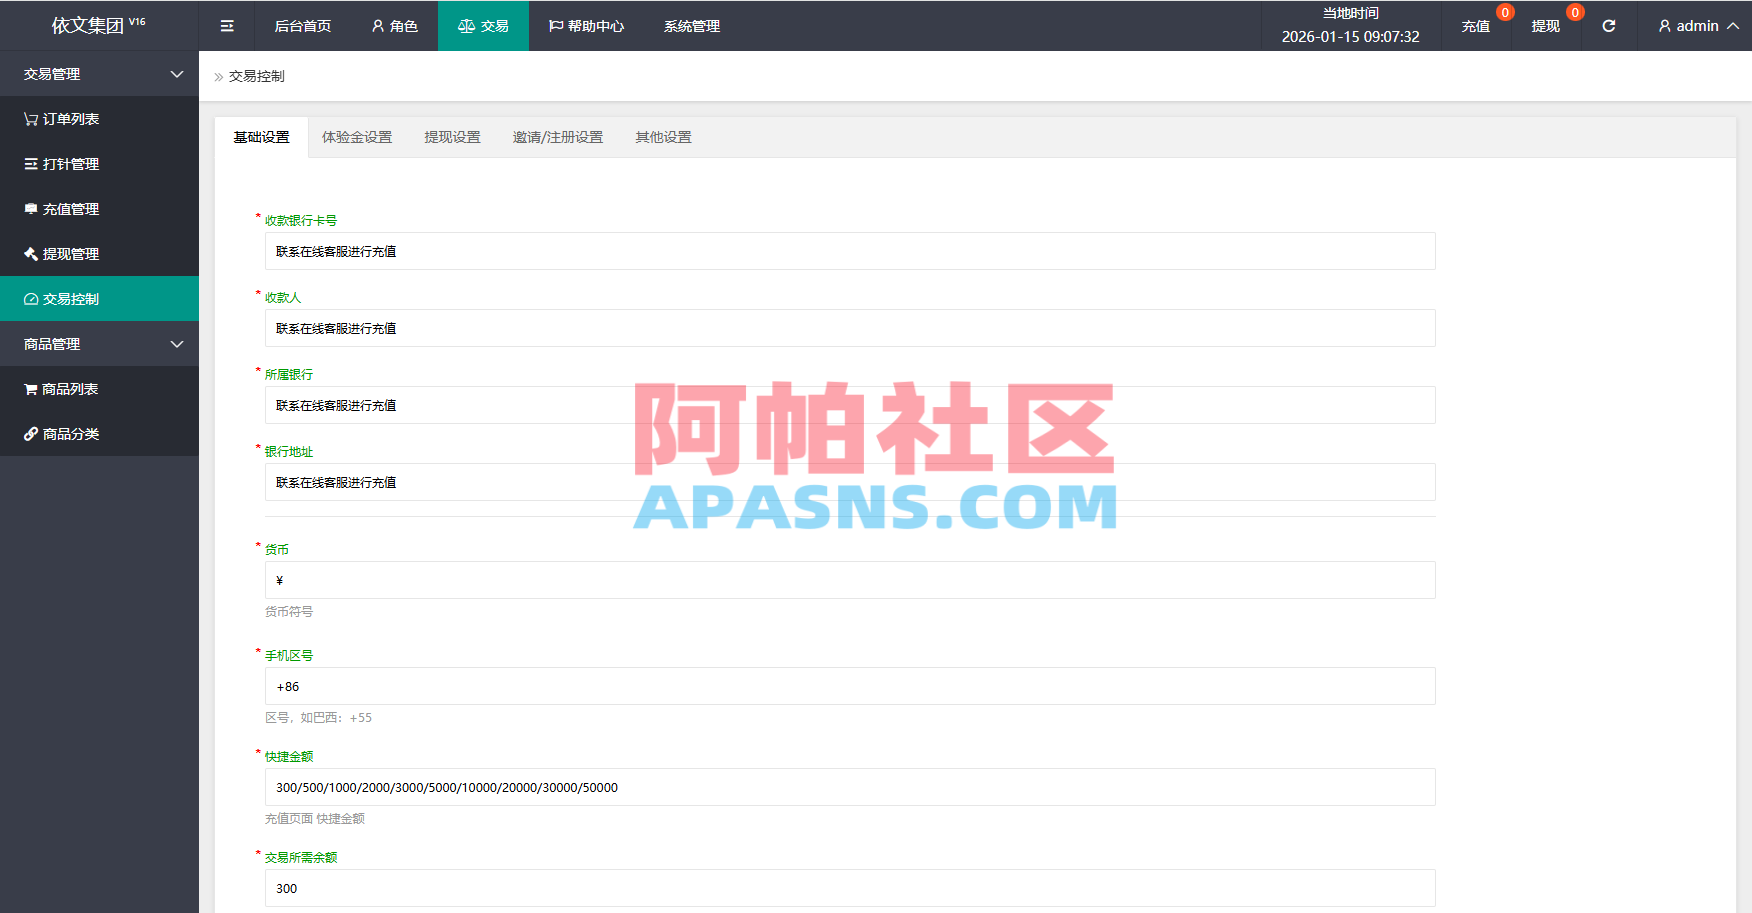1752x913 pixels.
Task: Click the 手机区号 input with +86
Action: click(850, 686)
